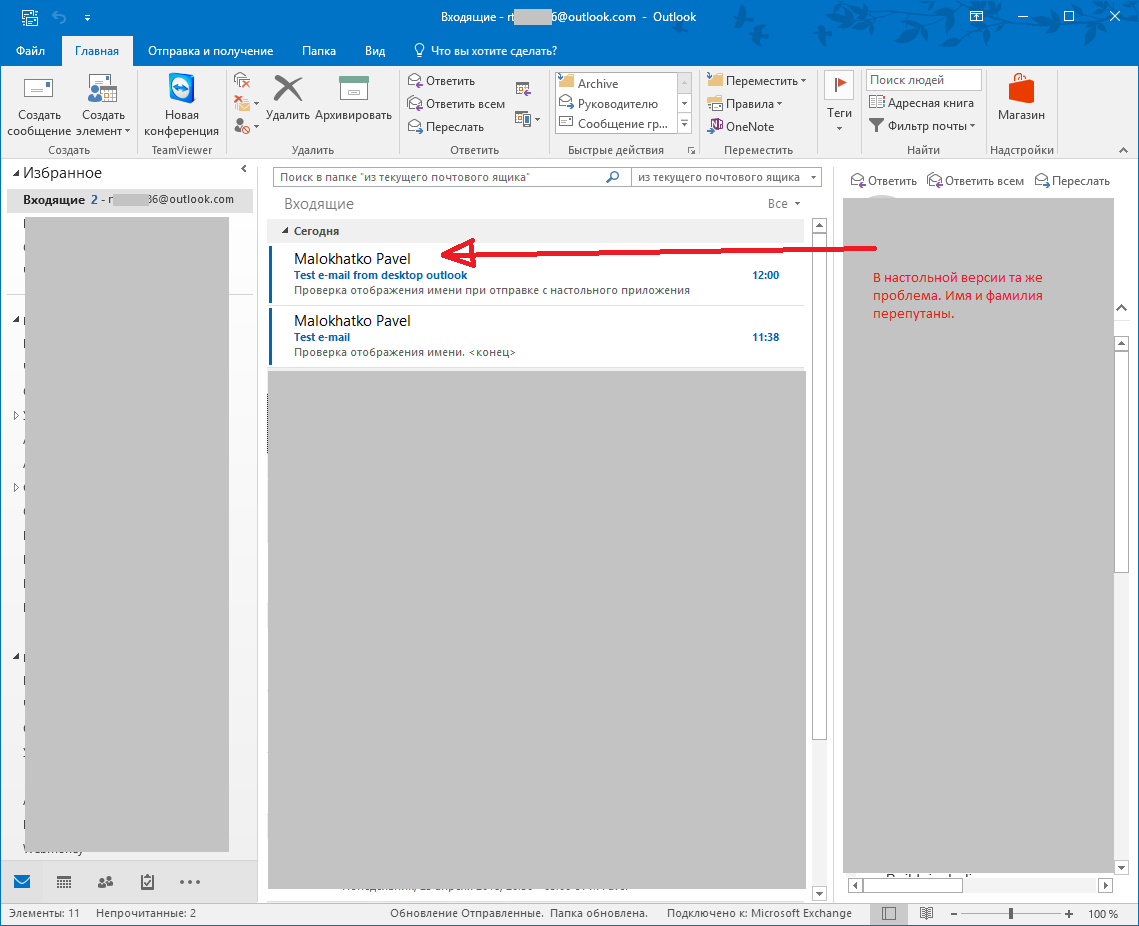Open the Filter Email dropdown
1139x926 pixels.
coord(922,126)
